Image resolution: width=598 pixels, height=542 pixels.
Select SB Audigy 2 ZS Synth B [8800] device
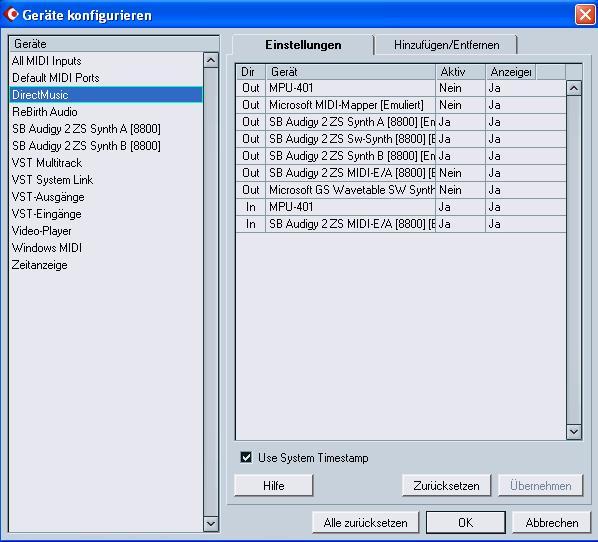106,146
